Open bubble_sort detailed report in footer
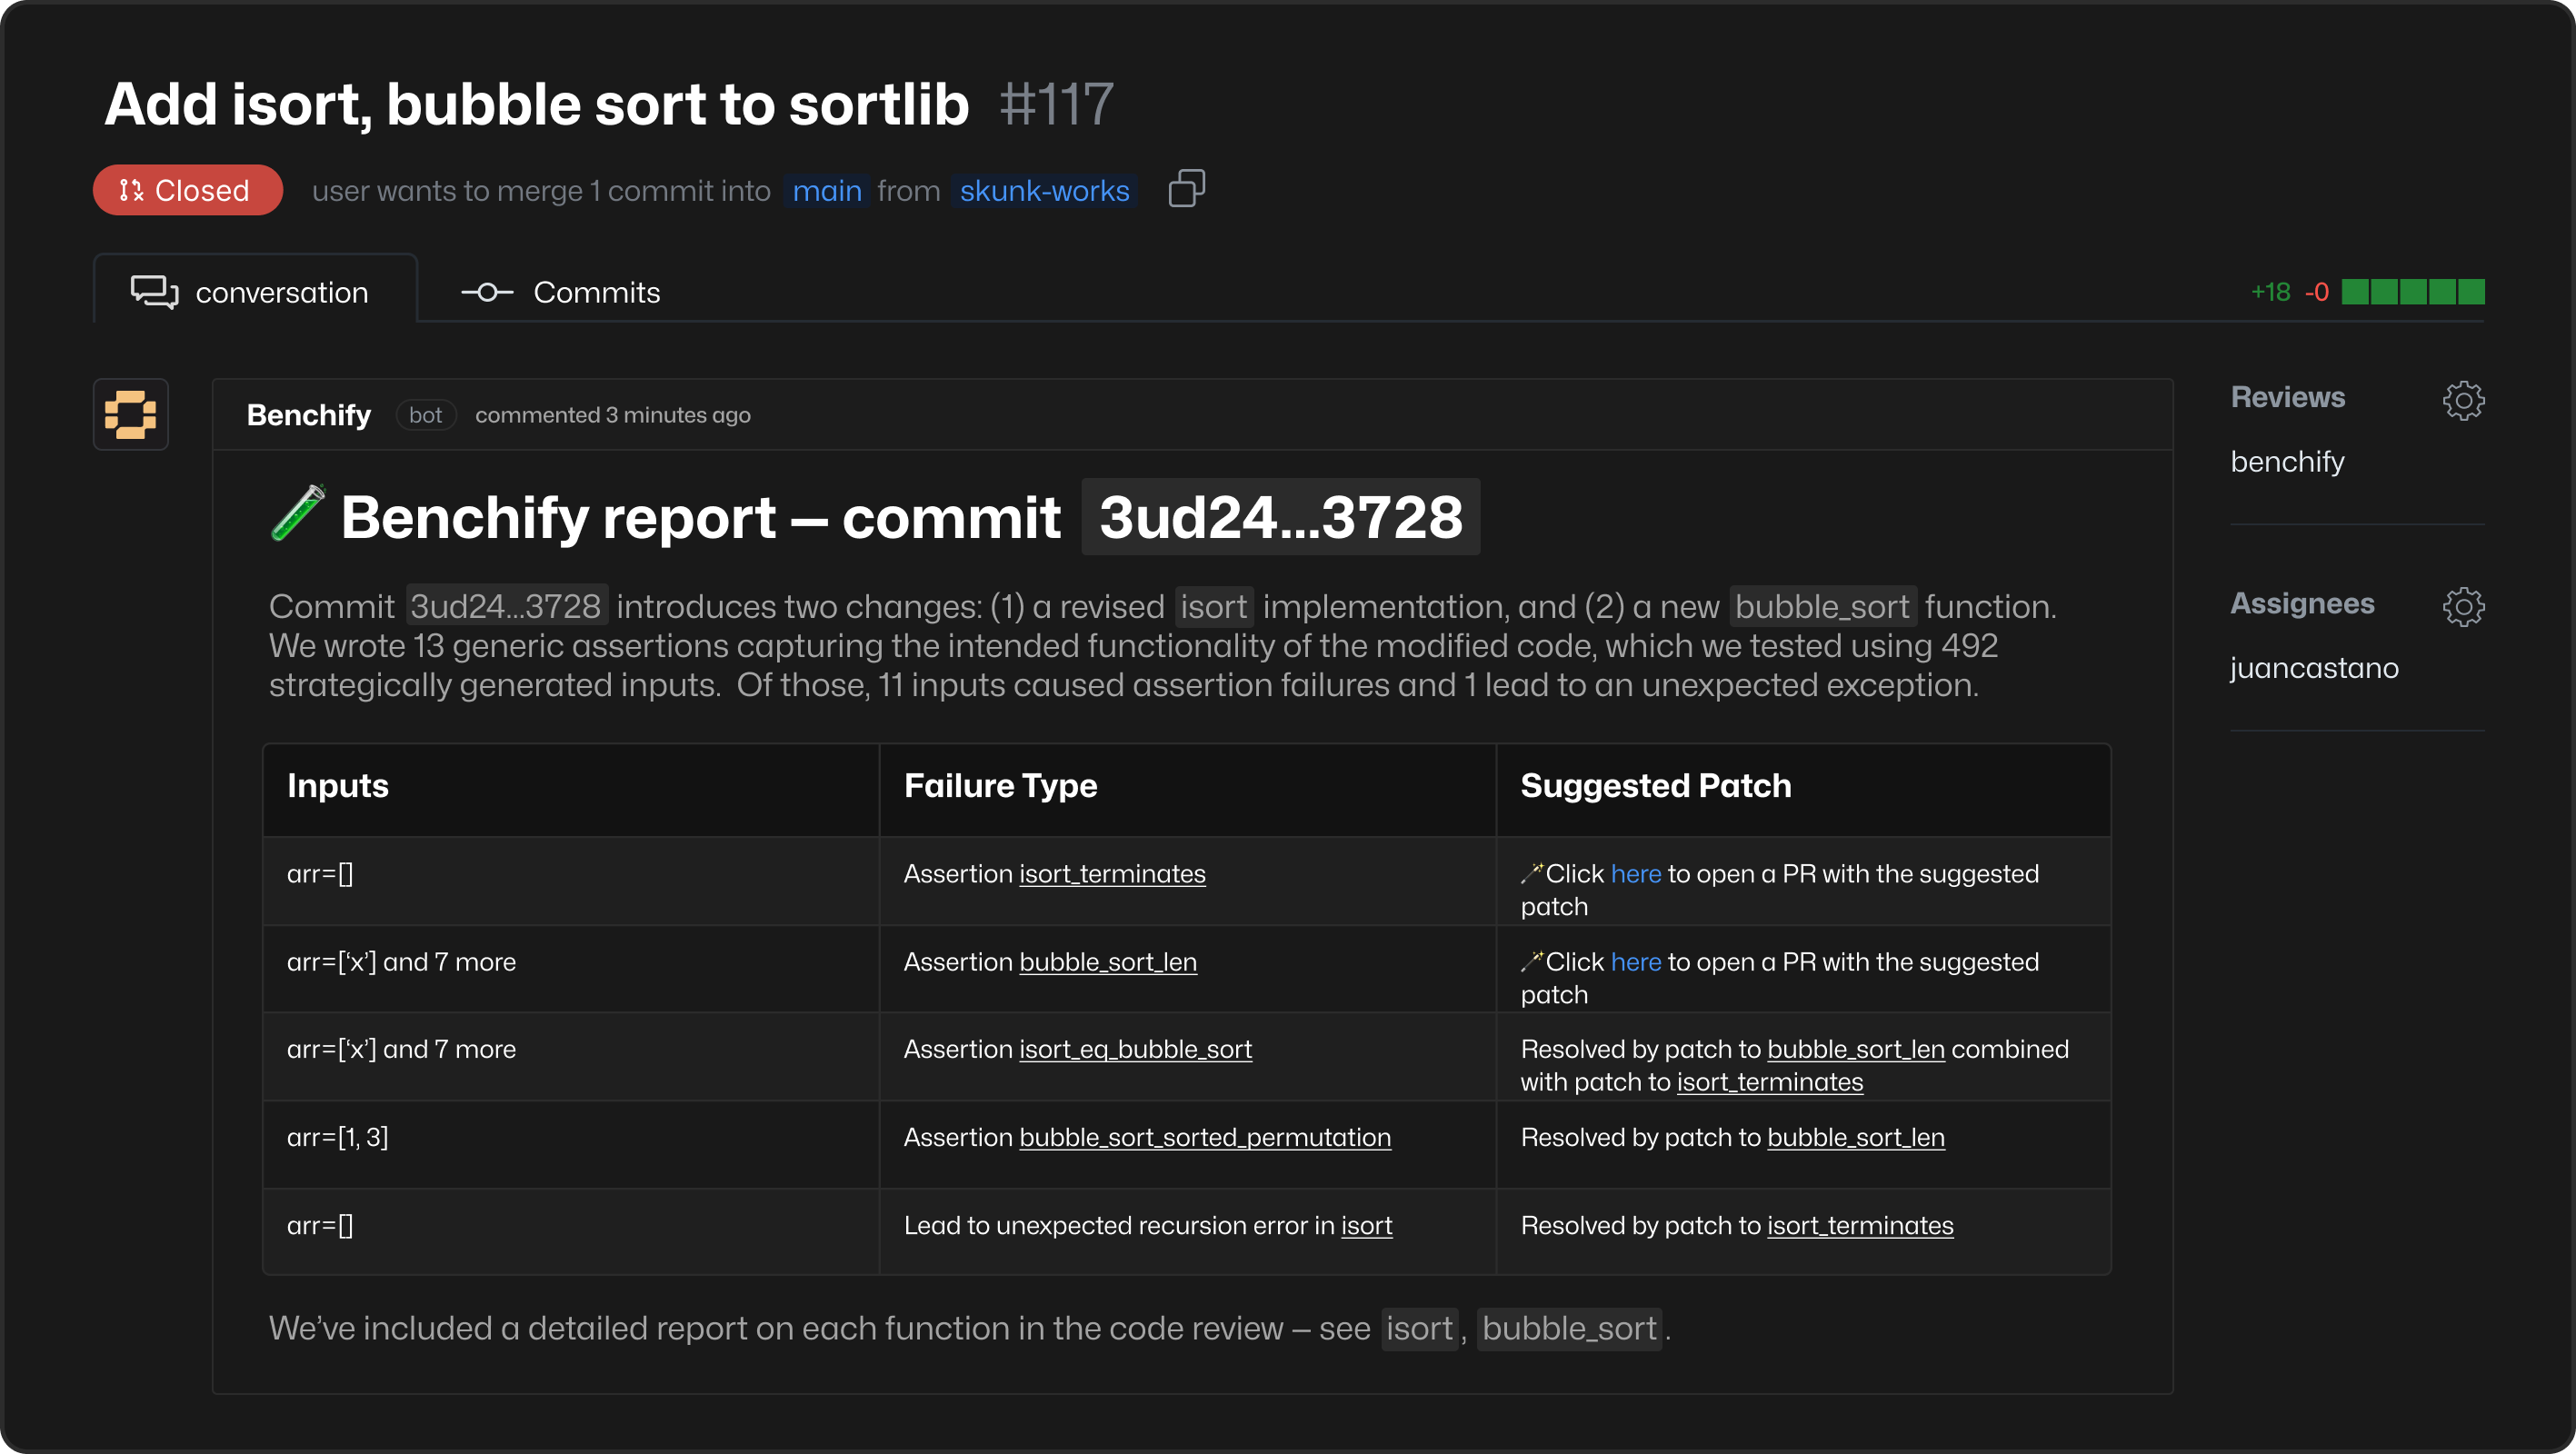The height and width of the screenshot is (1454, 2576). point(1568,1328)
